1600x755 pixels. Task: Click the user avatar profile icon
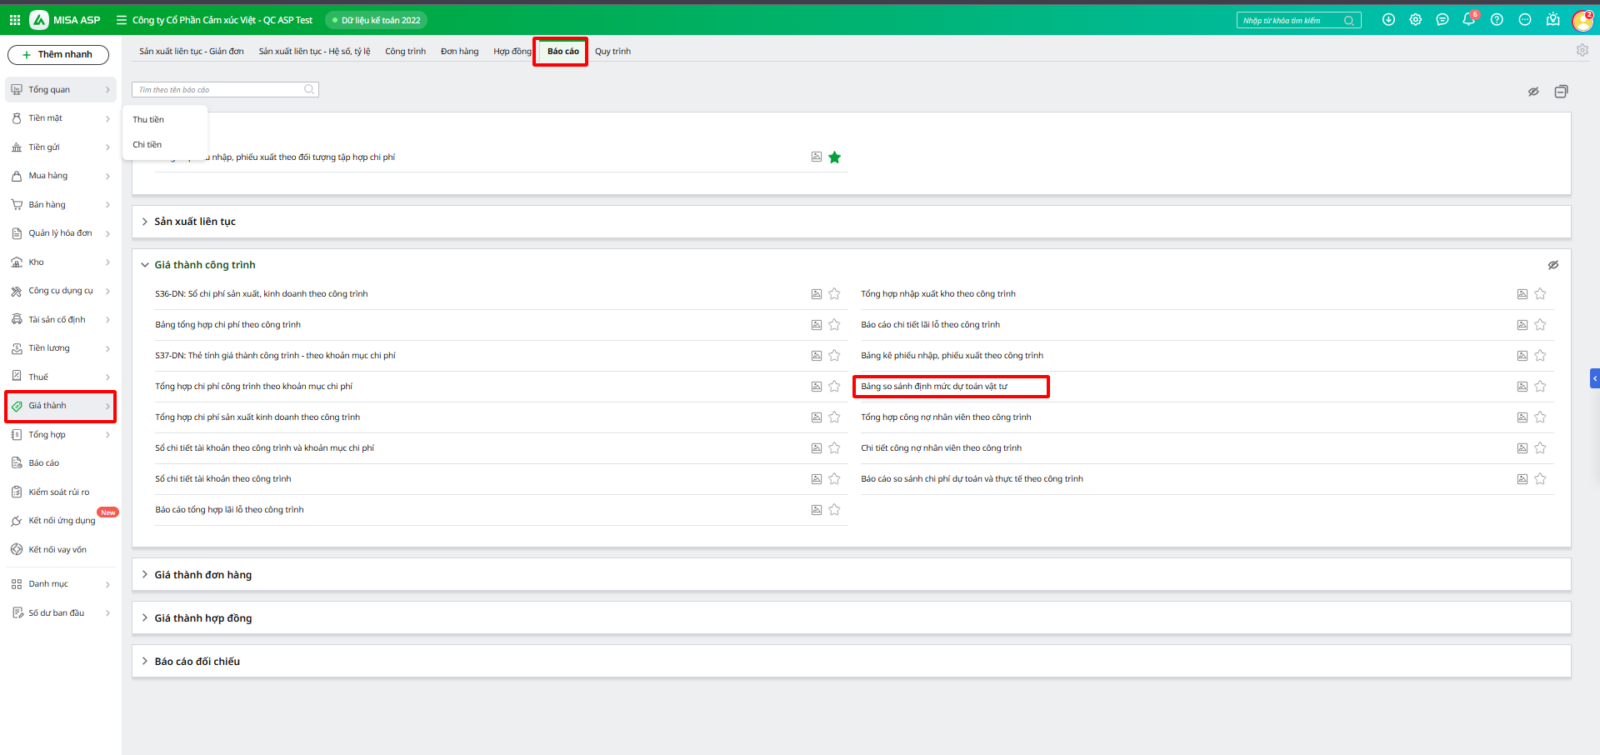click(1582, 20)
